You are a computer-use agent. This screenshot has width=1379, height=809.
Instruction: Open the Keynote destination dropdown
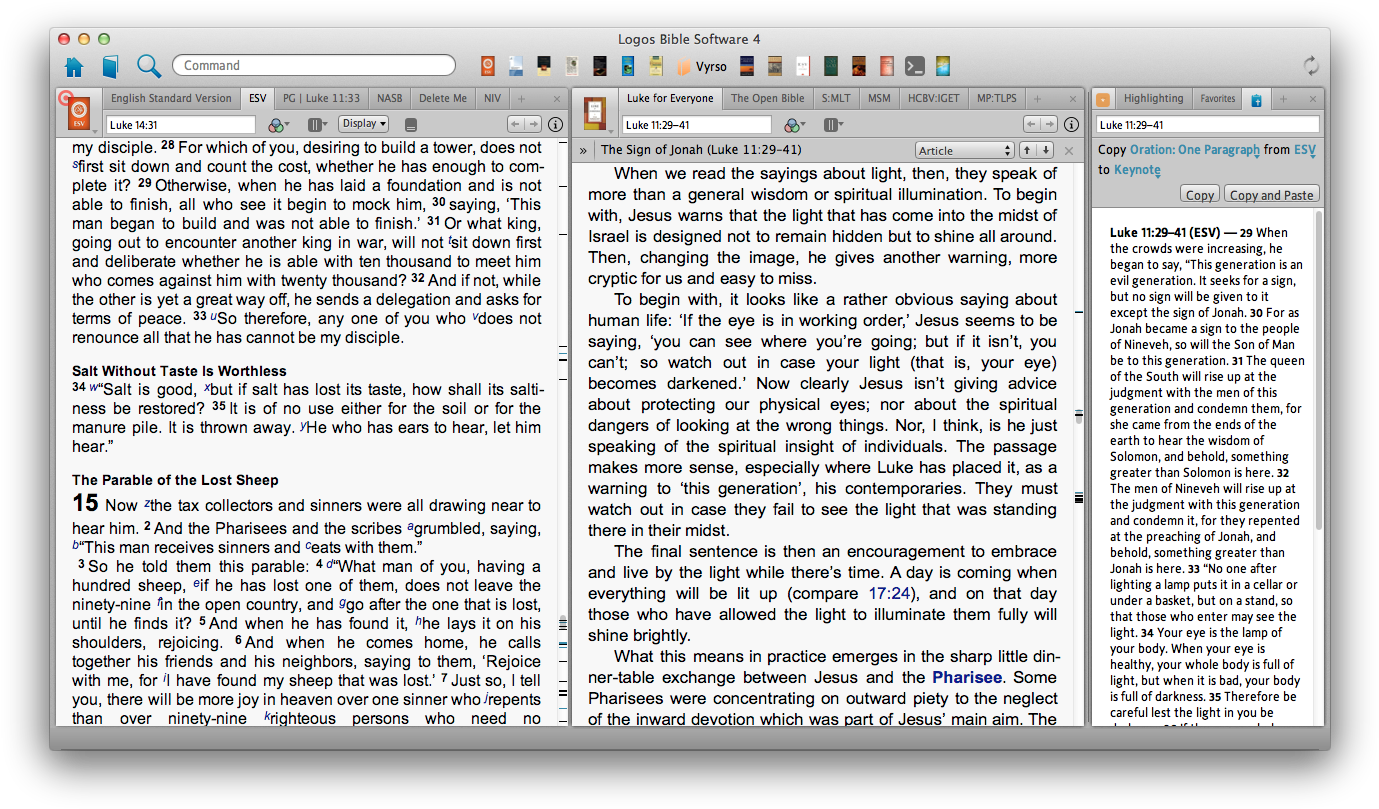point(1137,170)
